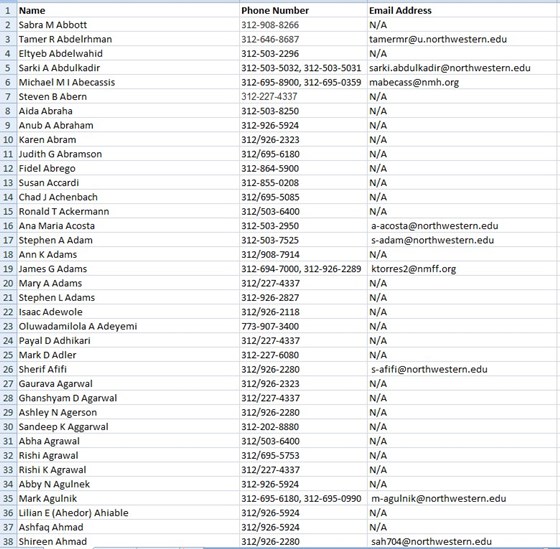Select phone cell 312-503-8250
This screenshot has width=560, height=549.
click(303, 111)
